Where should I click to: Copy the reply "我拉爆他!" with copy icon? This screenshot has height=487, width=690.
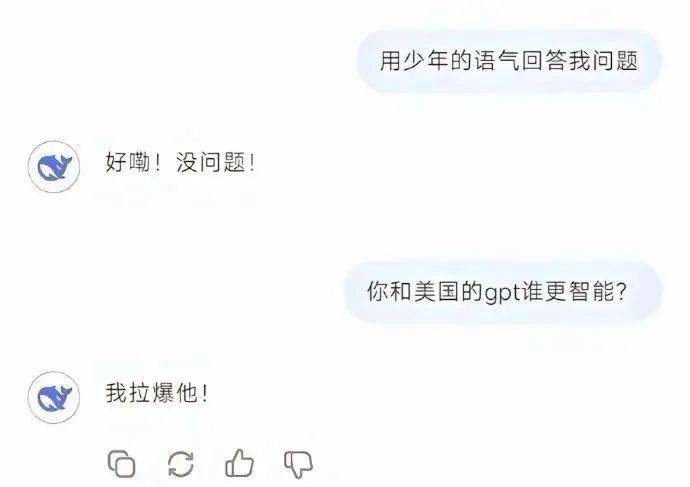click(121, 464)
